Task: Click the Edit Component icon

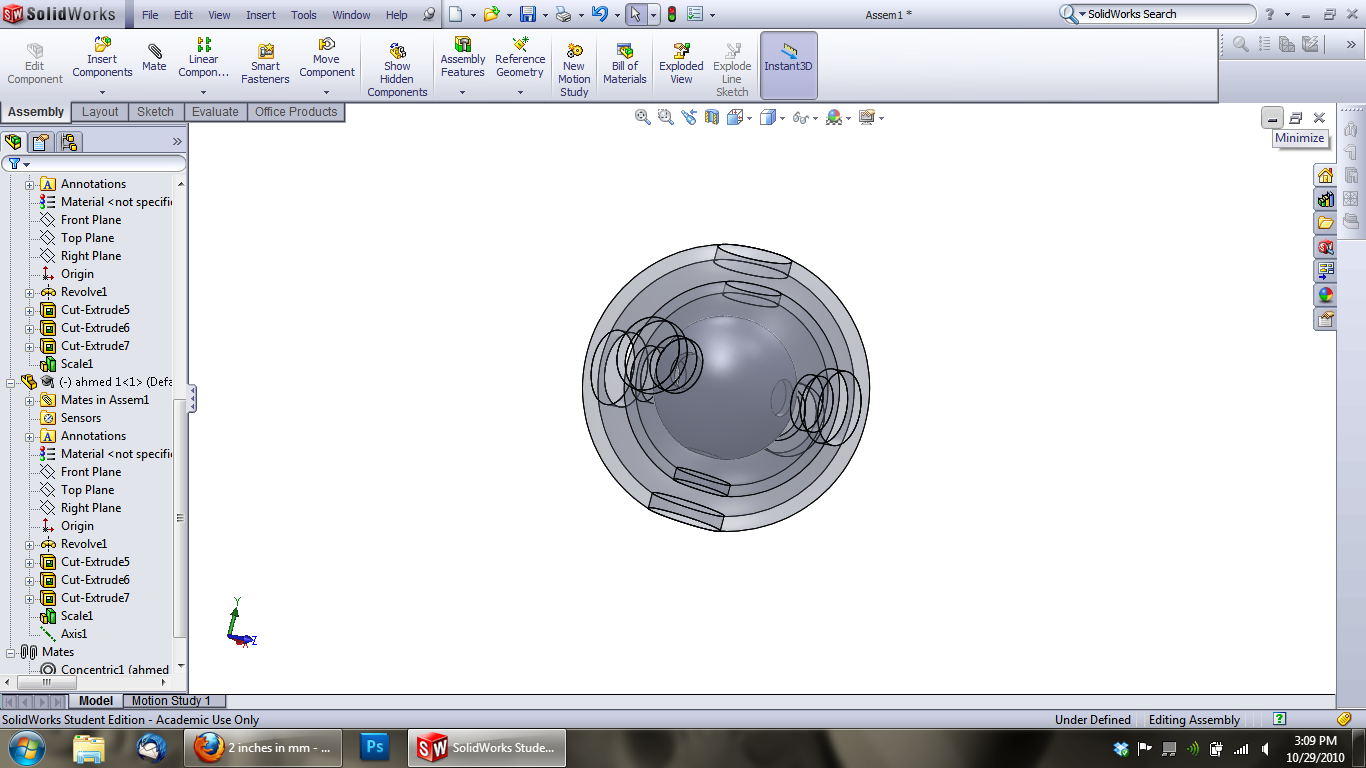Action: [35, 64]
